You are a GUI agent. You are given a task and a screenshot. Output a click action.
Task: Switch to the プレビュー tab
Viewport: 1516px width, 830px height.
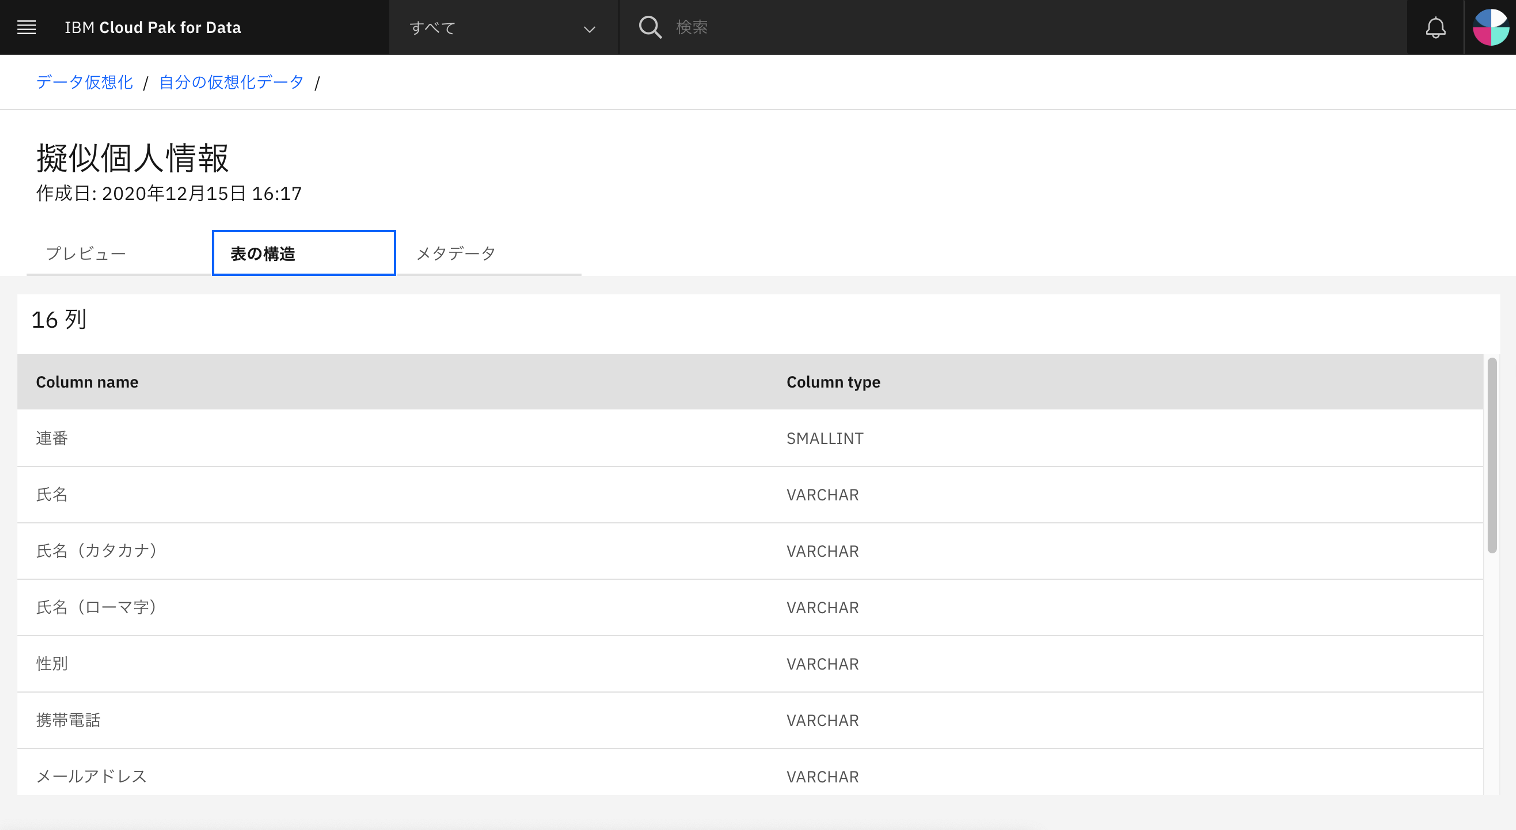click(x=119, y=253)
